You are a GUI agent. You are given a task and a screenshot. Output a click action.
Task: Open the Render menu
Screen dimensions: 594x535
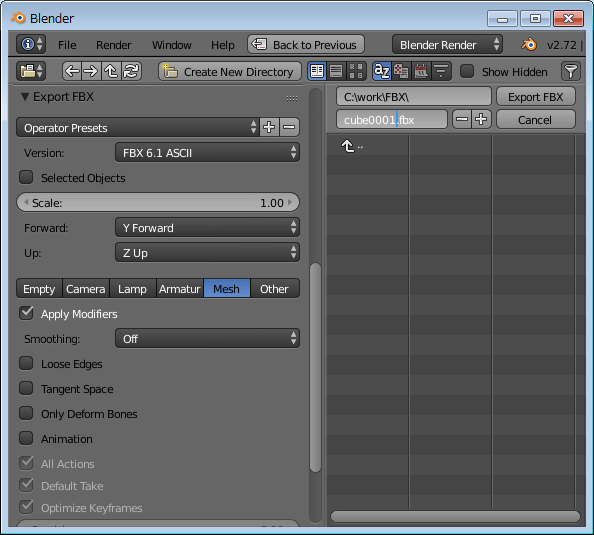[114, 45]
